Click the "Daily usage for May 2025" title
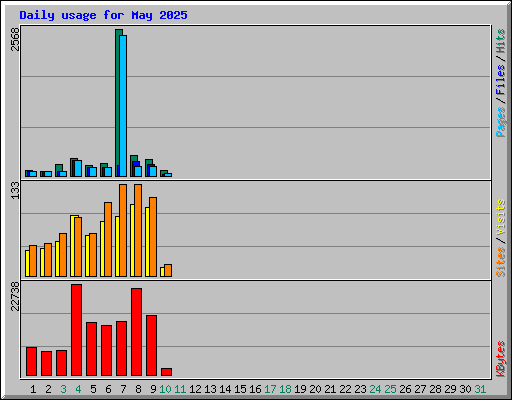Viewport: 512px width, 400px height. coord(103,15)
